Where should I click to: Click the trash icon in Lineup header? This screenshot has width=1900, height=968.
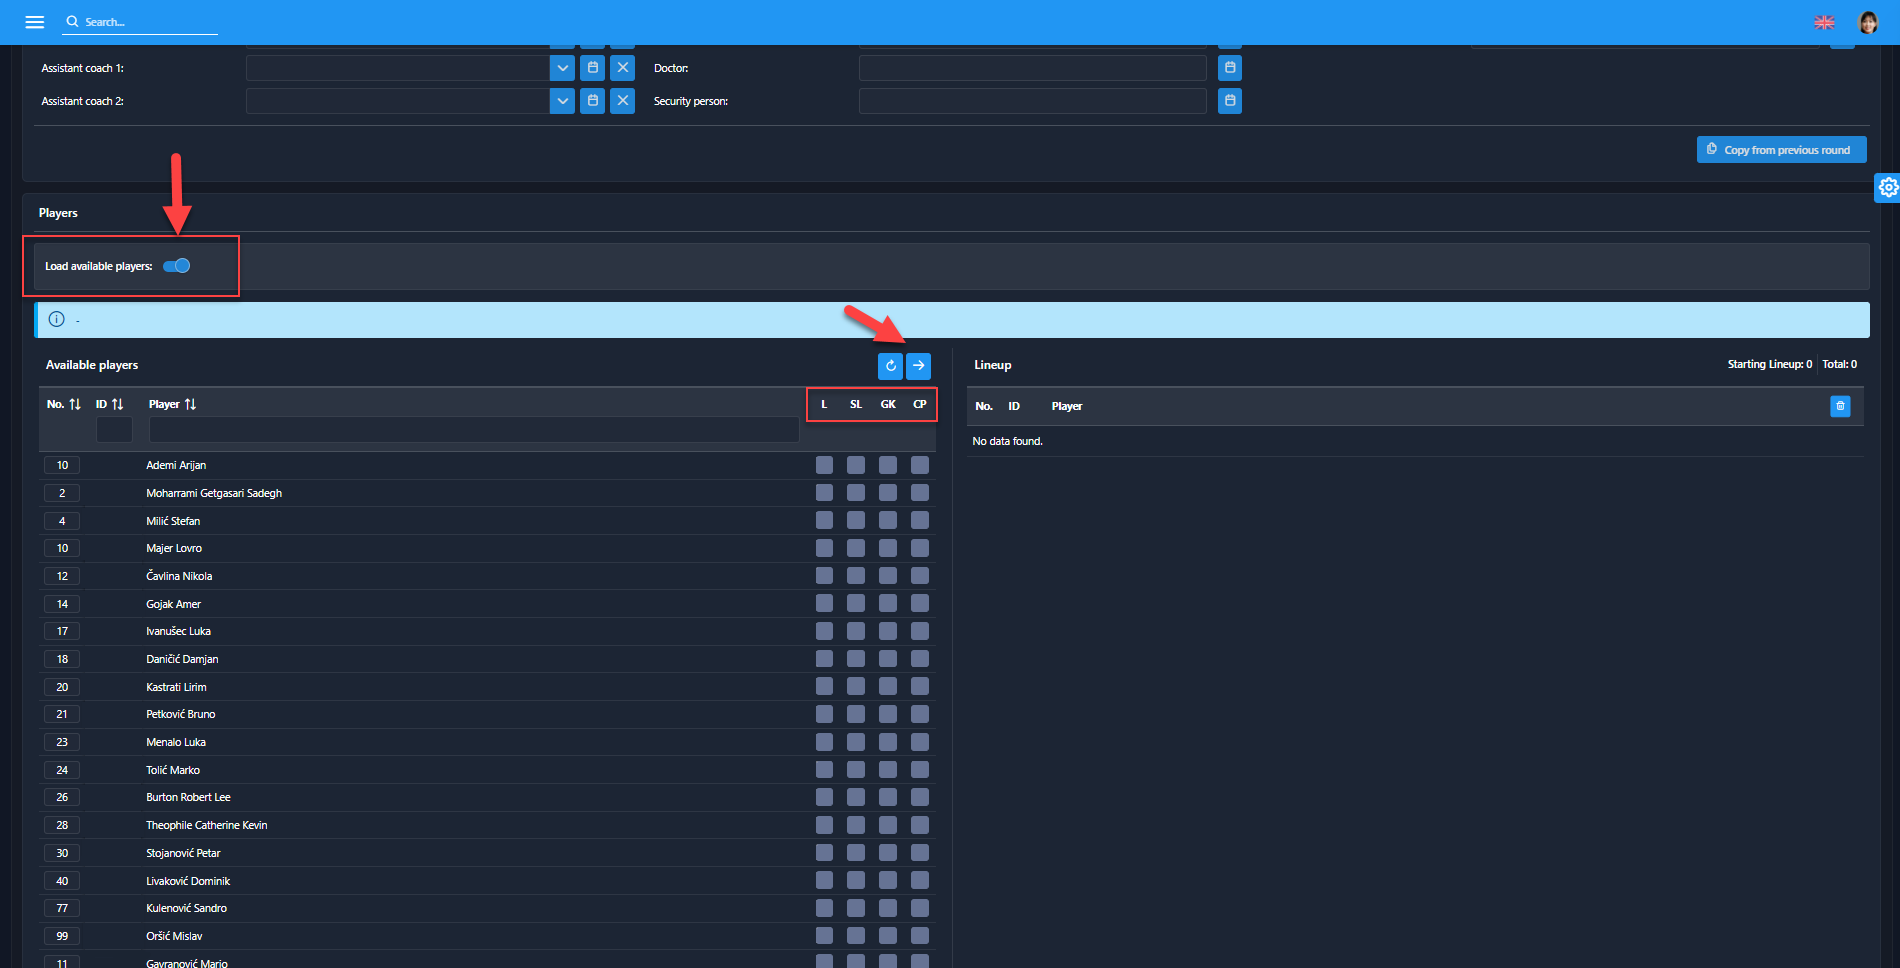(1840, 406)
